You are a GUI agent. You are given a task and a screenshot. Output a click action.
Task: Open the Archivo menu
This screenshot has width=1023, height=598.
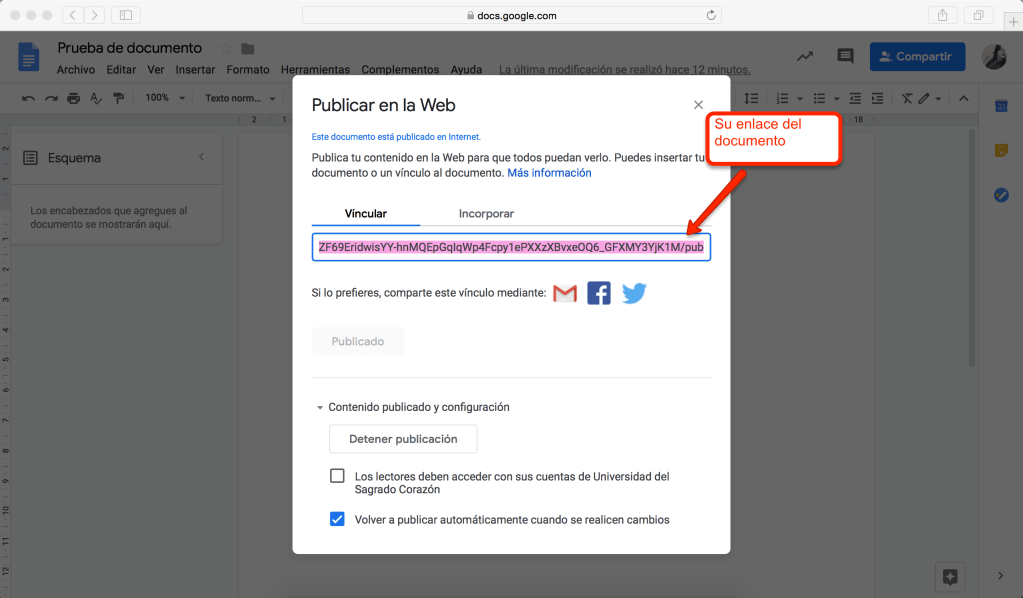coord(75,70)
